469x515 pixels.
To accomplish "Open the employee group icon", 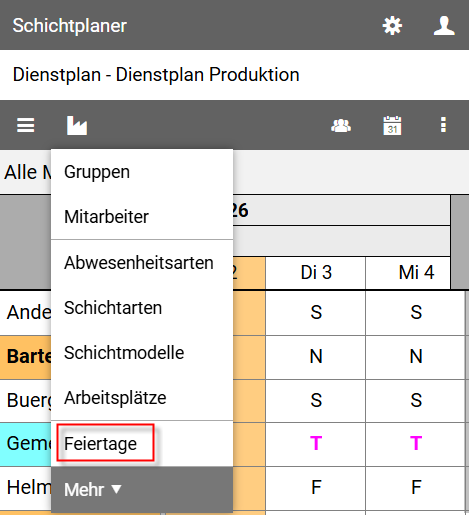I will pos(341,125).
